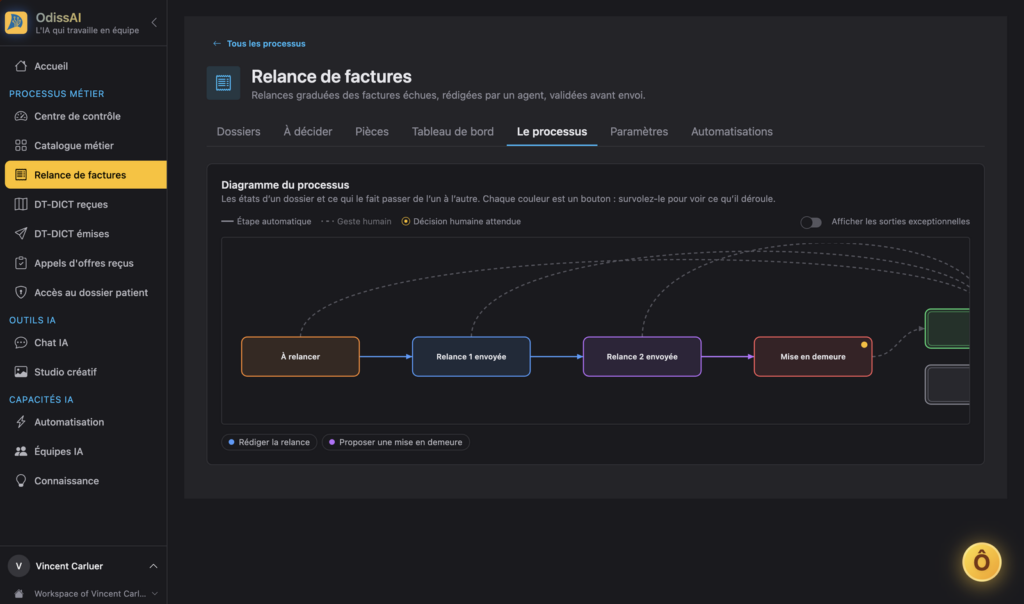This screenshot has height=604, width=1024.
Task: Click the process document icon beside title
Action: [223, 83]
